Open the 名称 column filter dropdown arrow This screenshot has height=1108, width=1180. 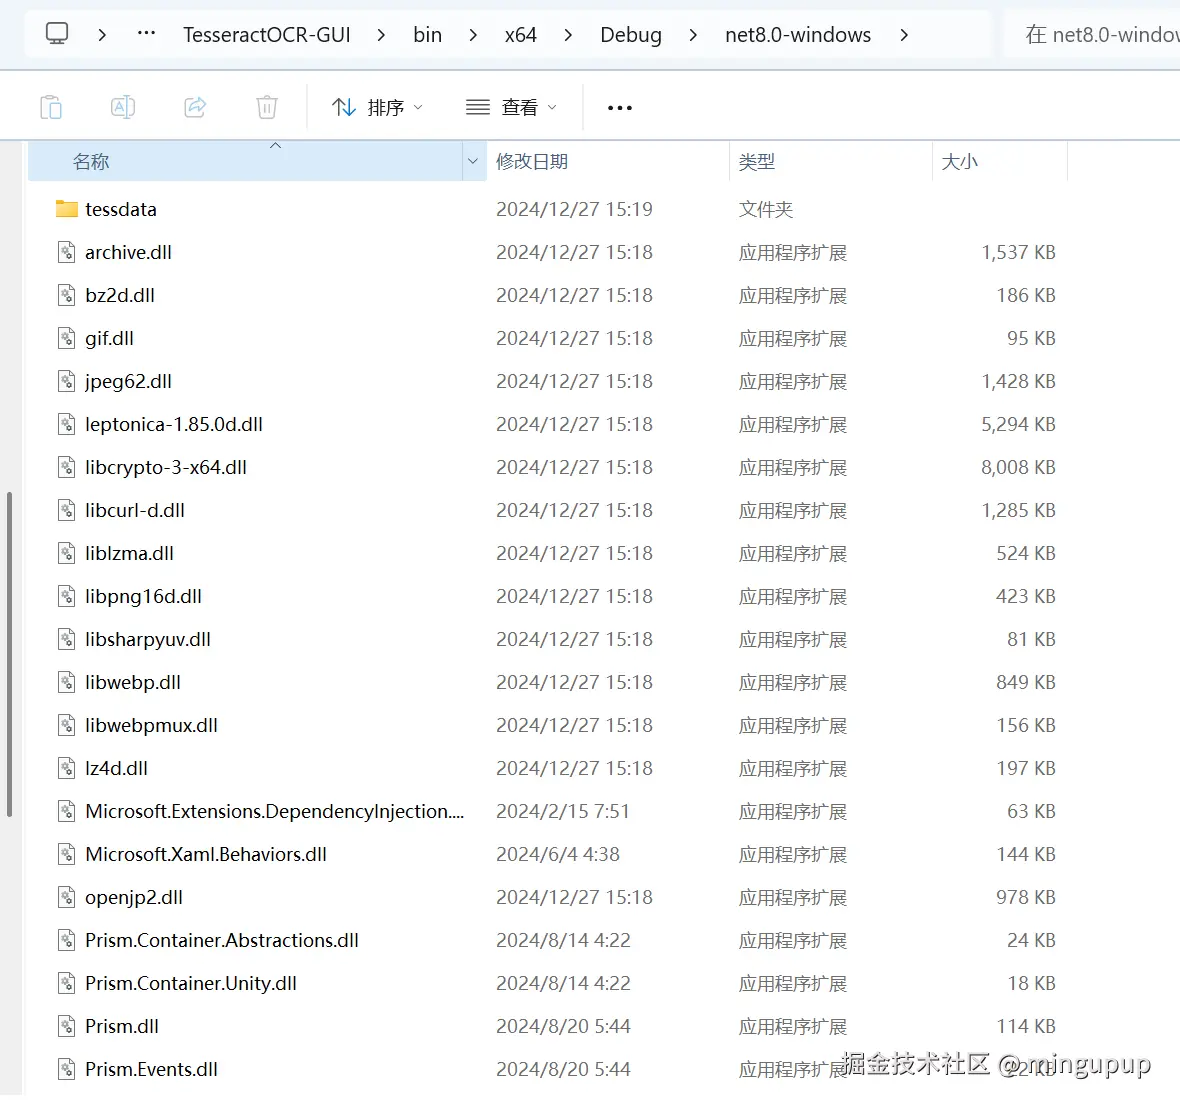[473, 161]
